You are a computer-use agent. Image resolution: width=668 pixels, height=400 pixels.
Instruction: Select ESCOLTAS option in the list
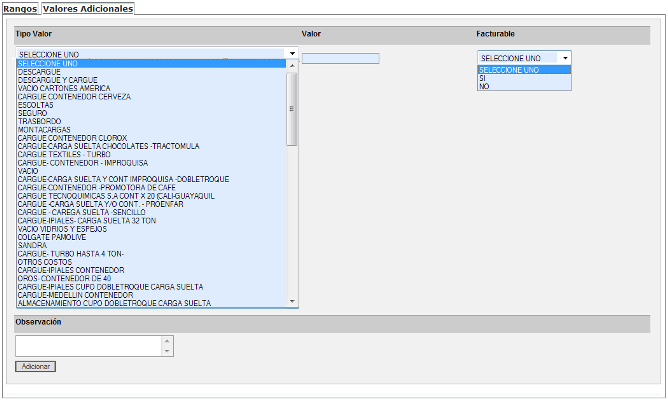point(38,105)
